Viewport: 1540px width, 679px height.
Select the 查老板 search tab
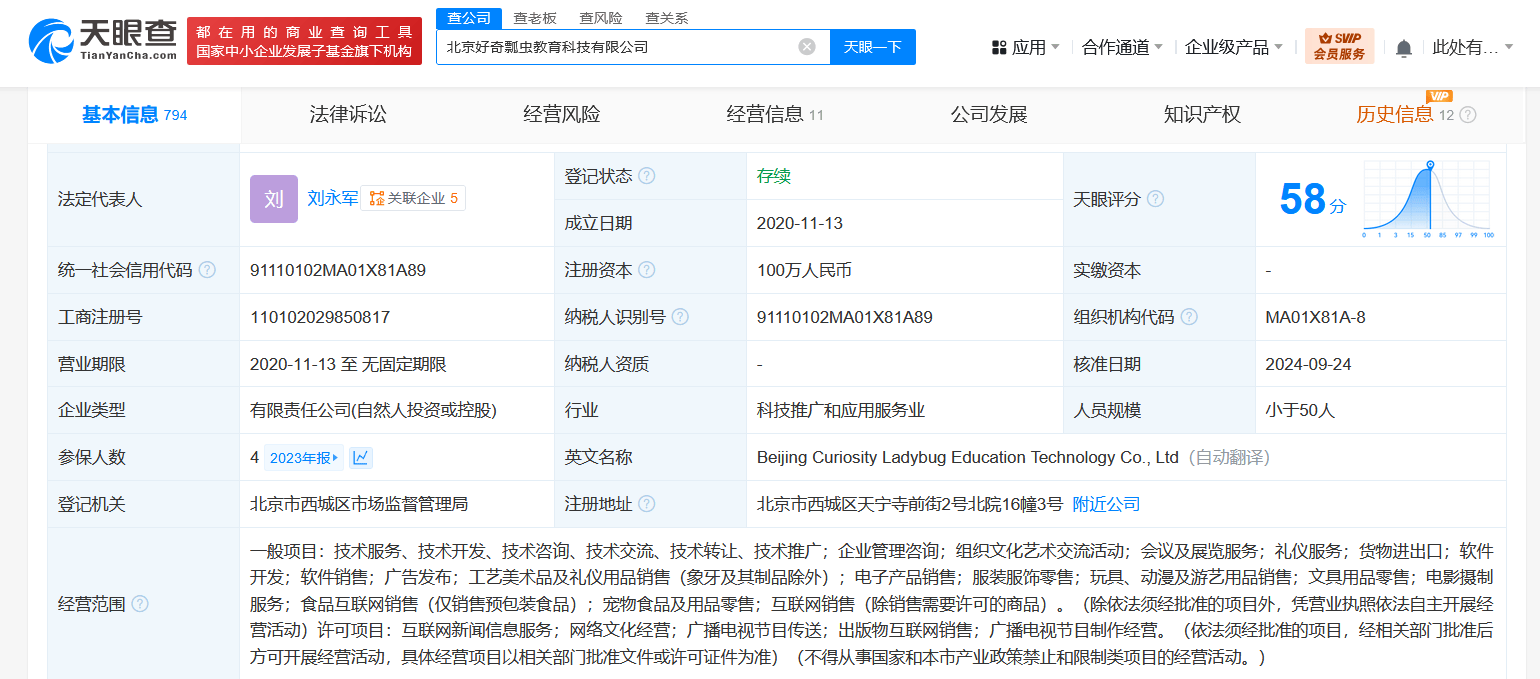535,18
